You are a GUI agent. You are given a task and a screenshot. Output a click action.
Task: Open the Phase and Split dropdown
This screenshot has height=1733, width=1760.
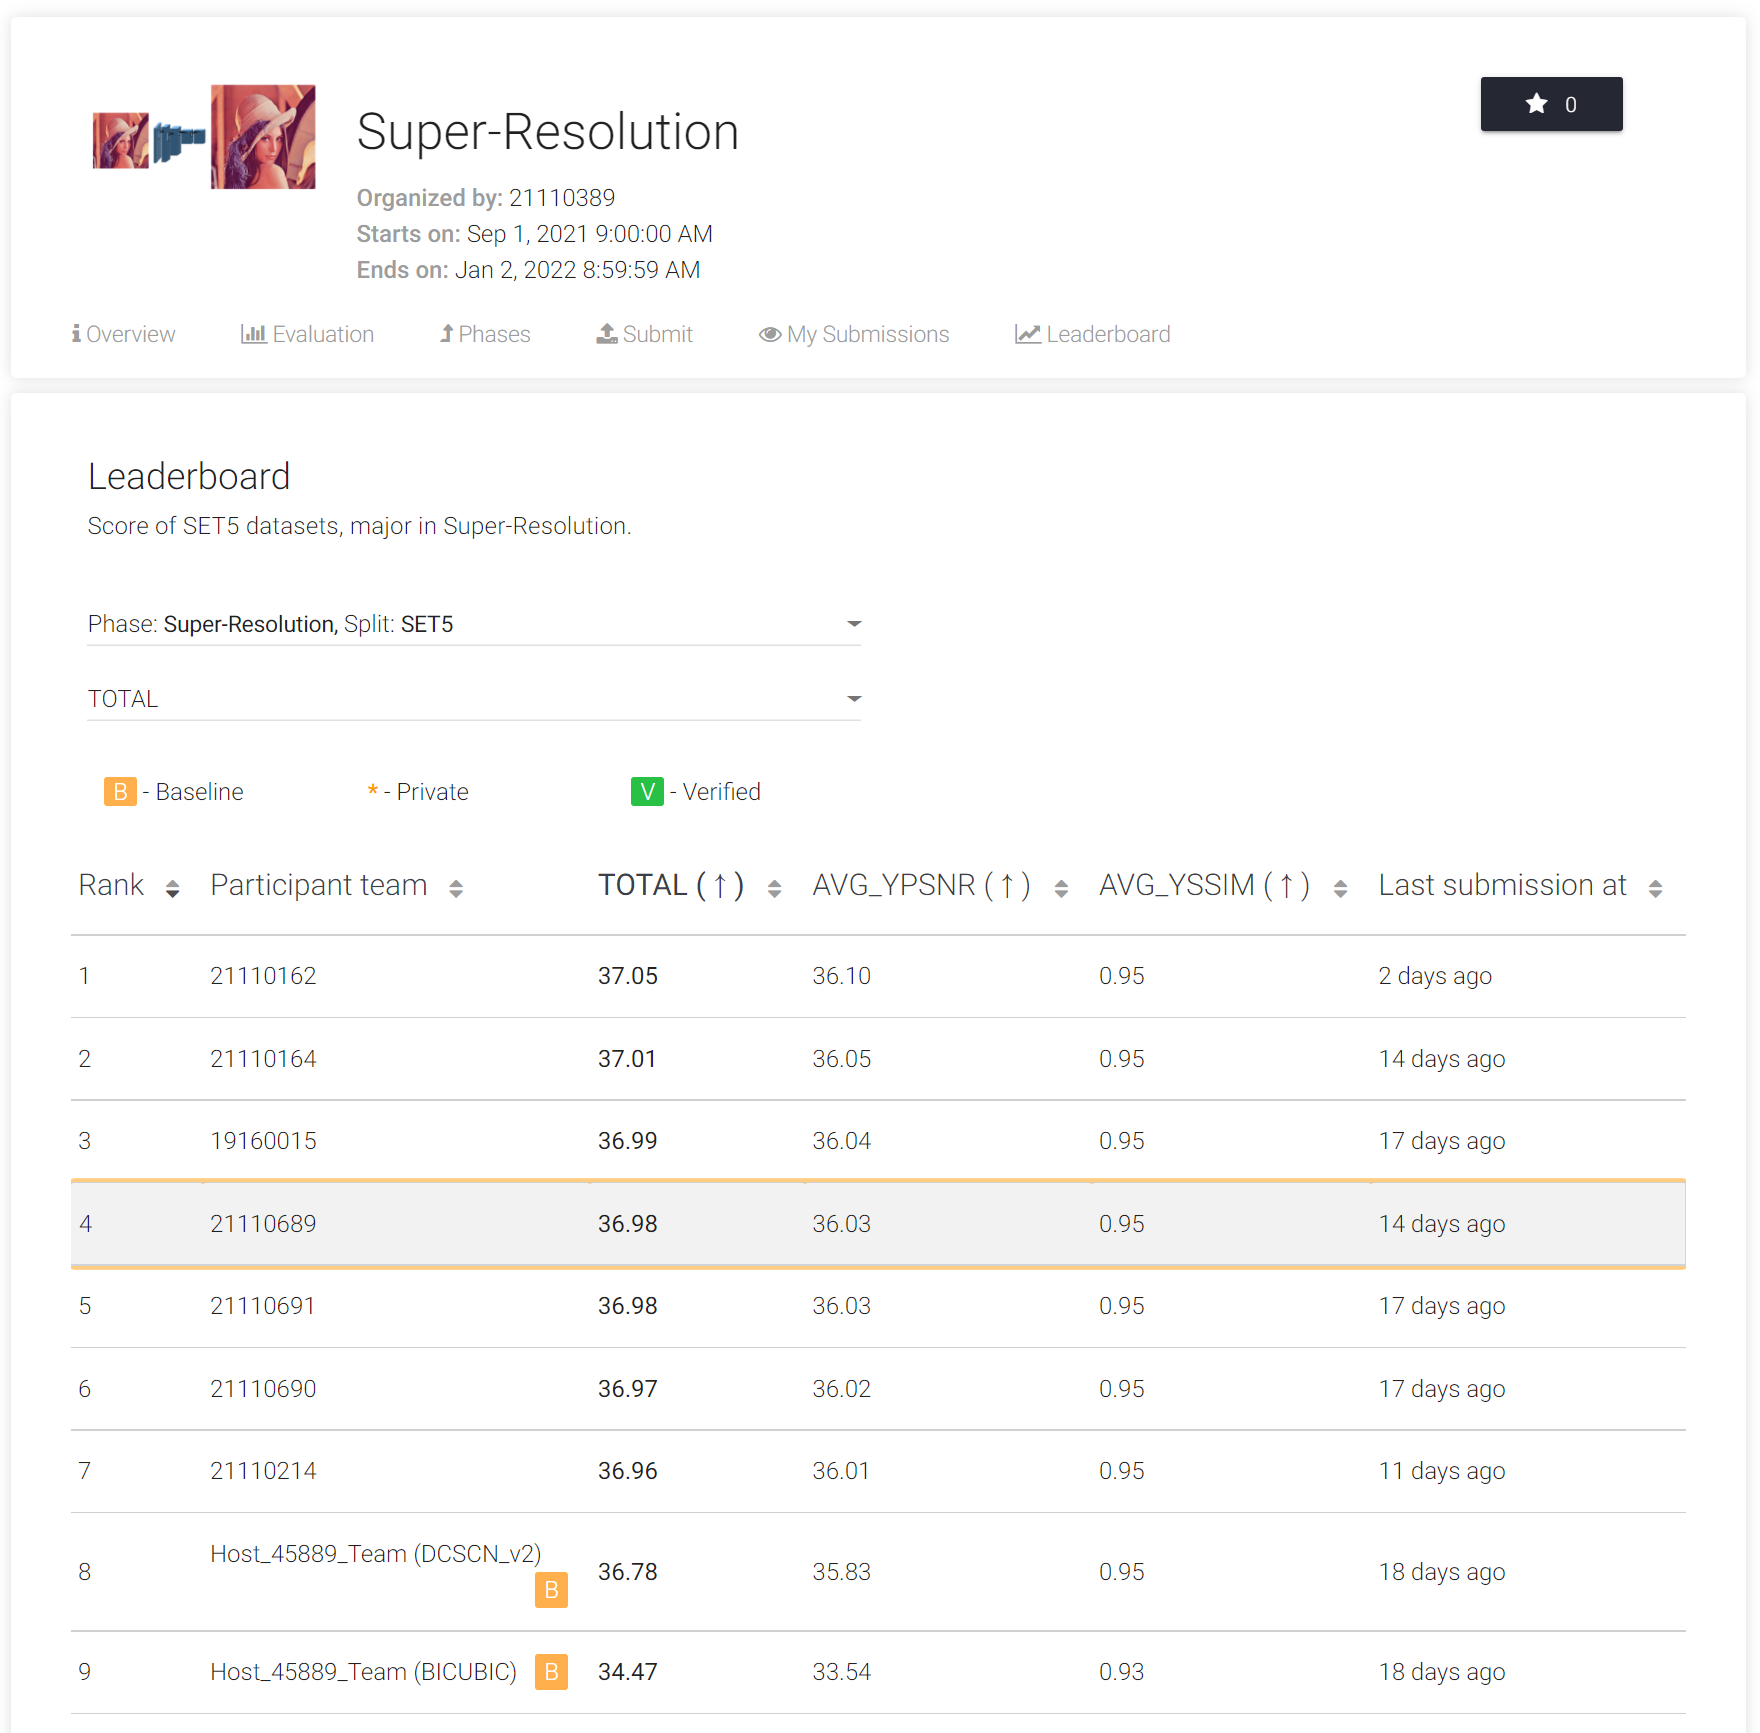click(855, 623)
